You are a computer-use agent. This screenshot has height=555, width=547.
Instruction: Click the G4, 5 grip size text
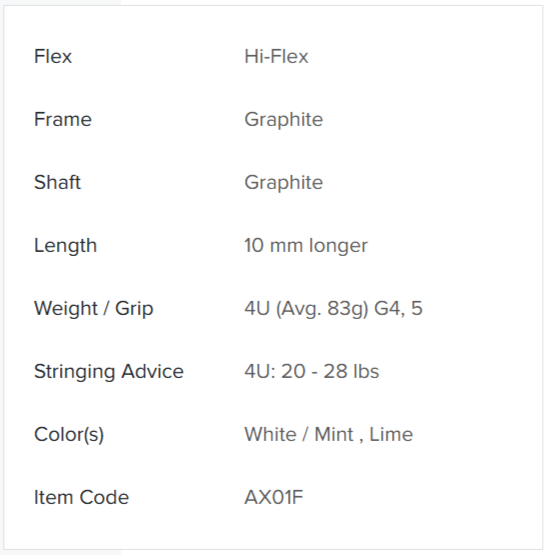[x=398, y=308]
